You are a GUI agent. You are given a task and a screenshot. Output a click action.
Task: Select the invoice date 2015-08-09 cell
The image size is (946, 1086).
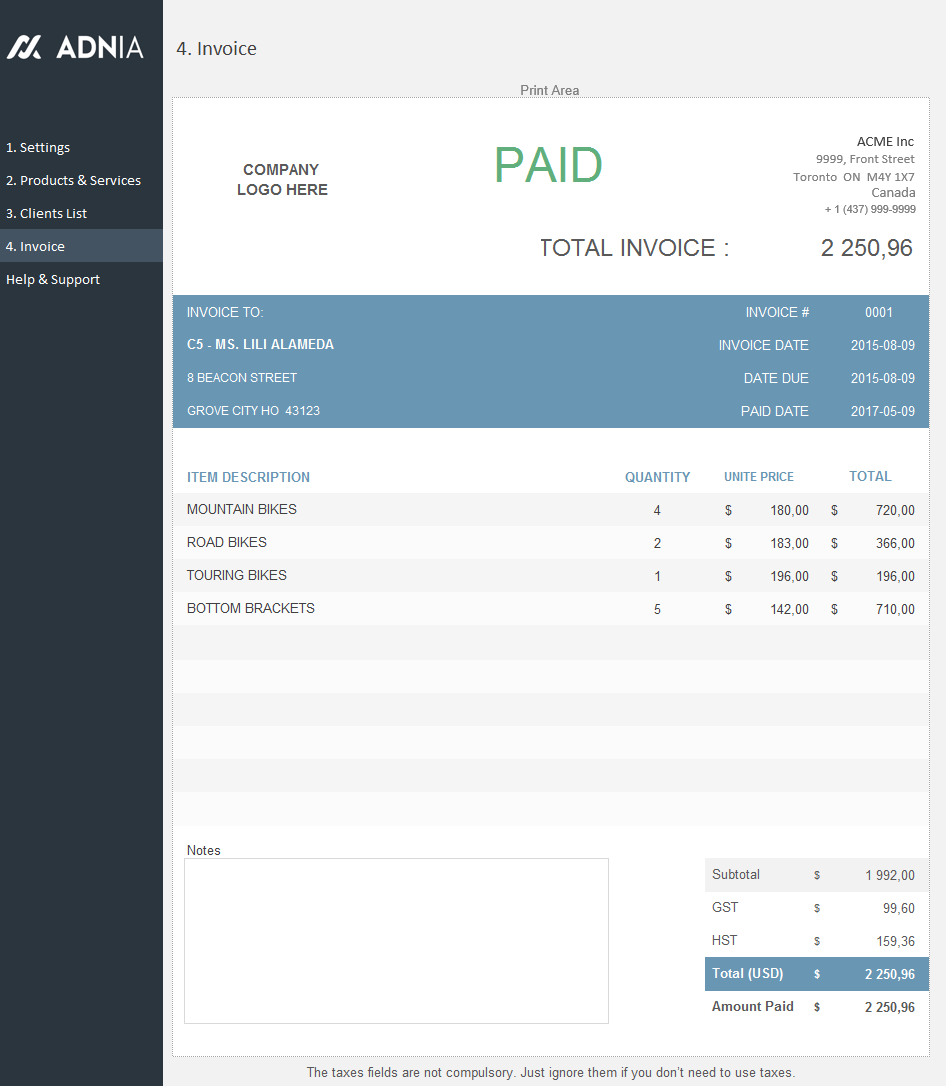[x=882, y=345]
